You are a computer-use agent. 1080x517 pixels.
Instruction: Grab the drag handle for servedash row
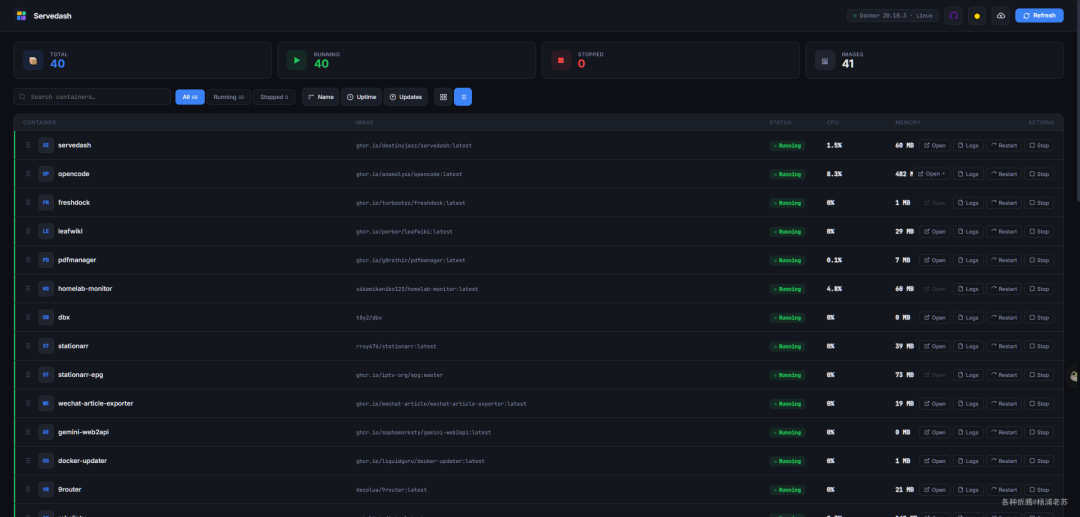pos(28,145)
